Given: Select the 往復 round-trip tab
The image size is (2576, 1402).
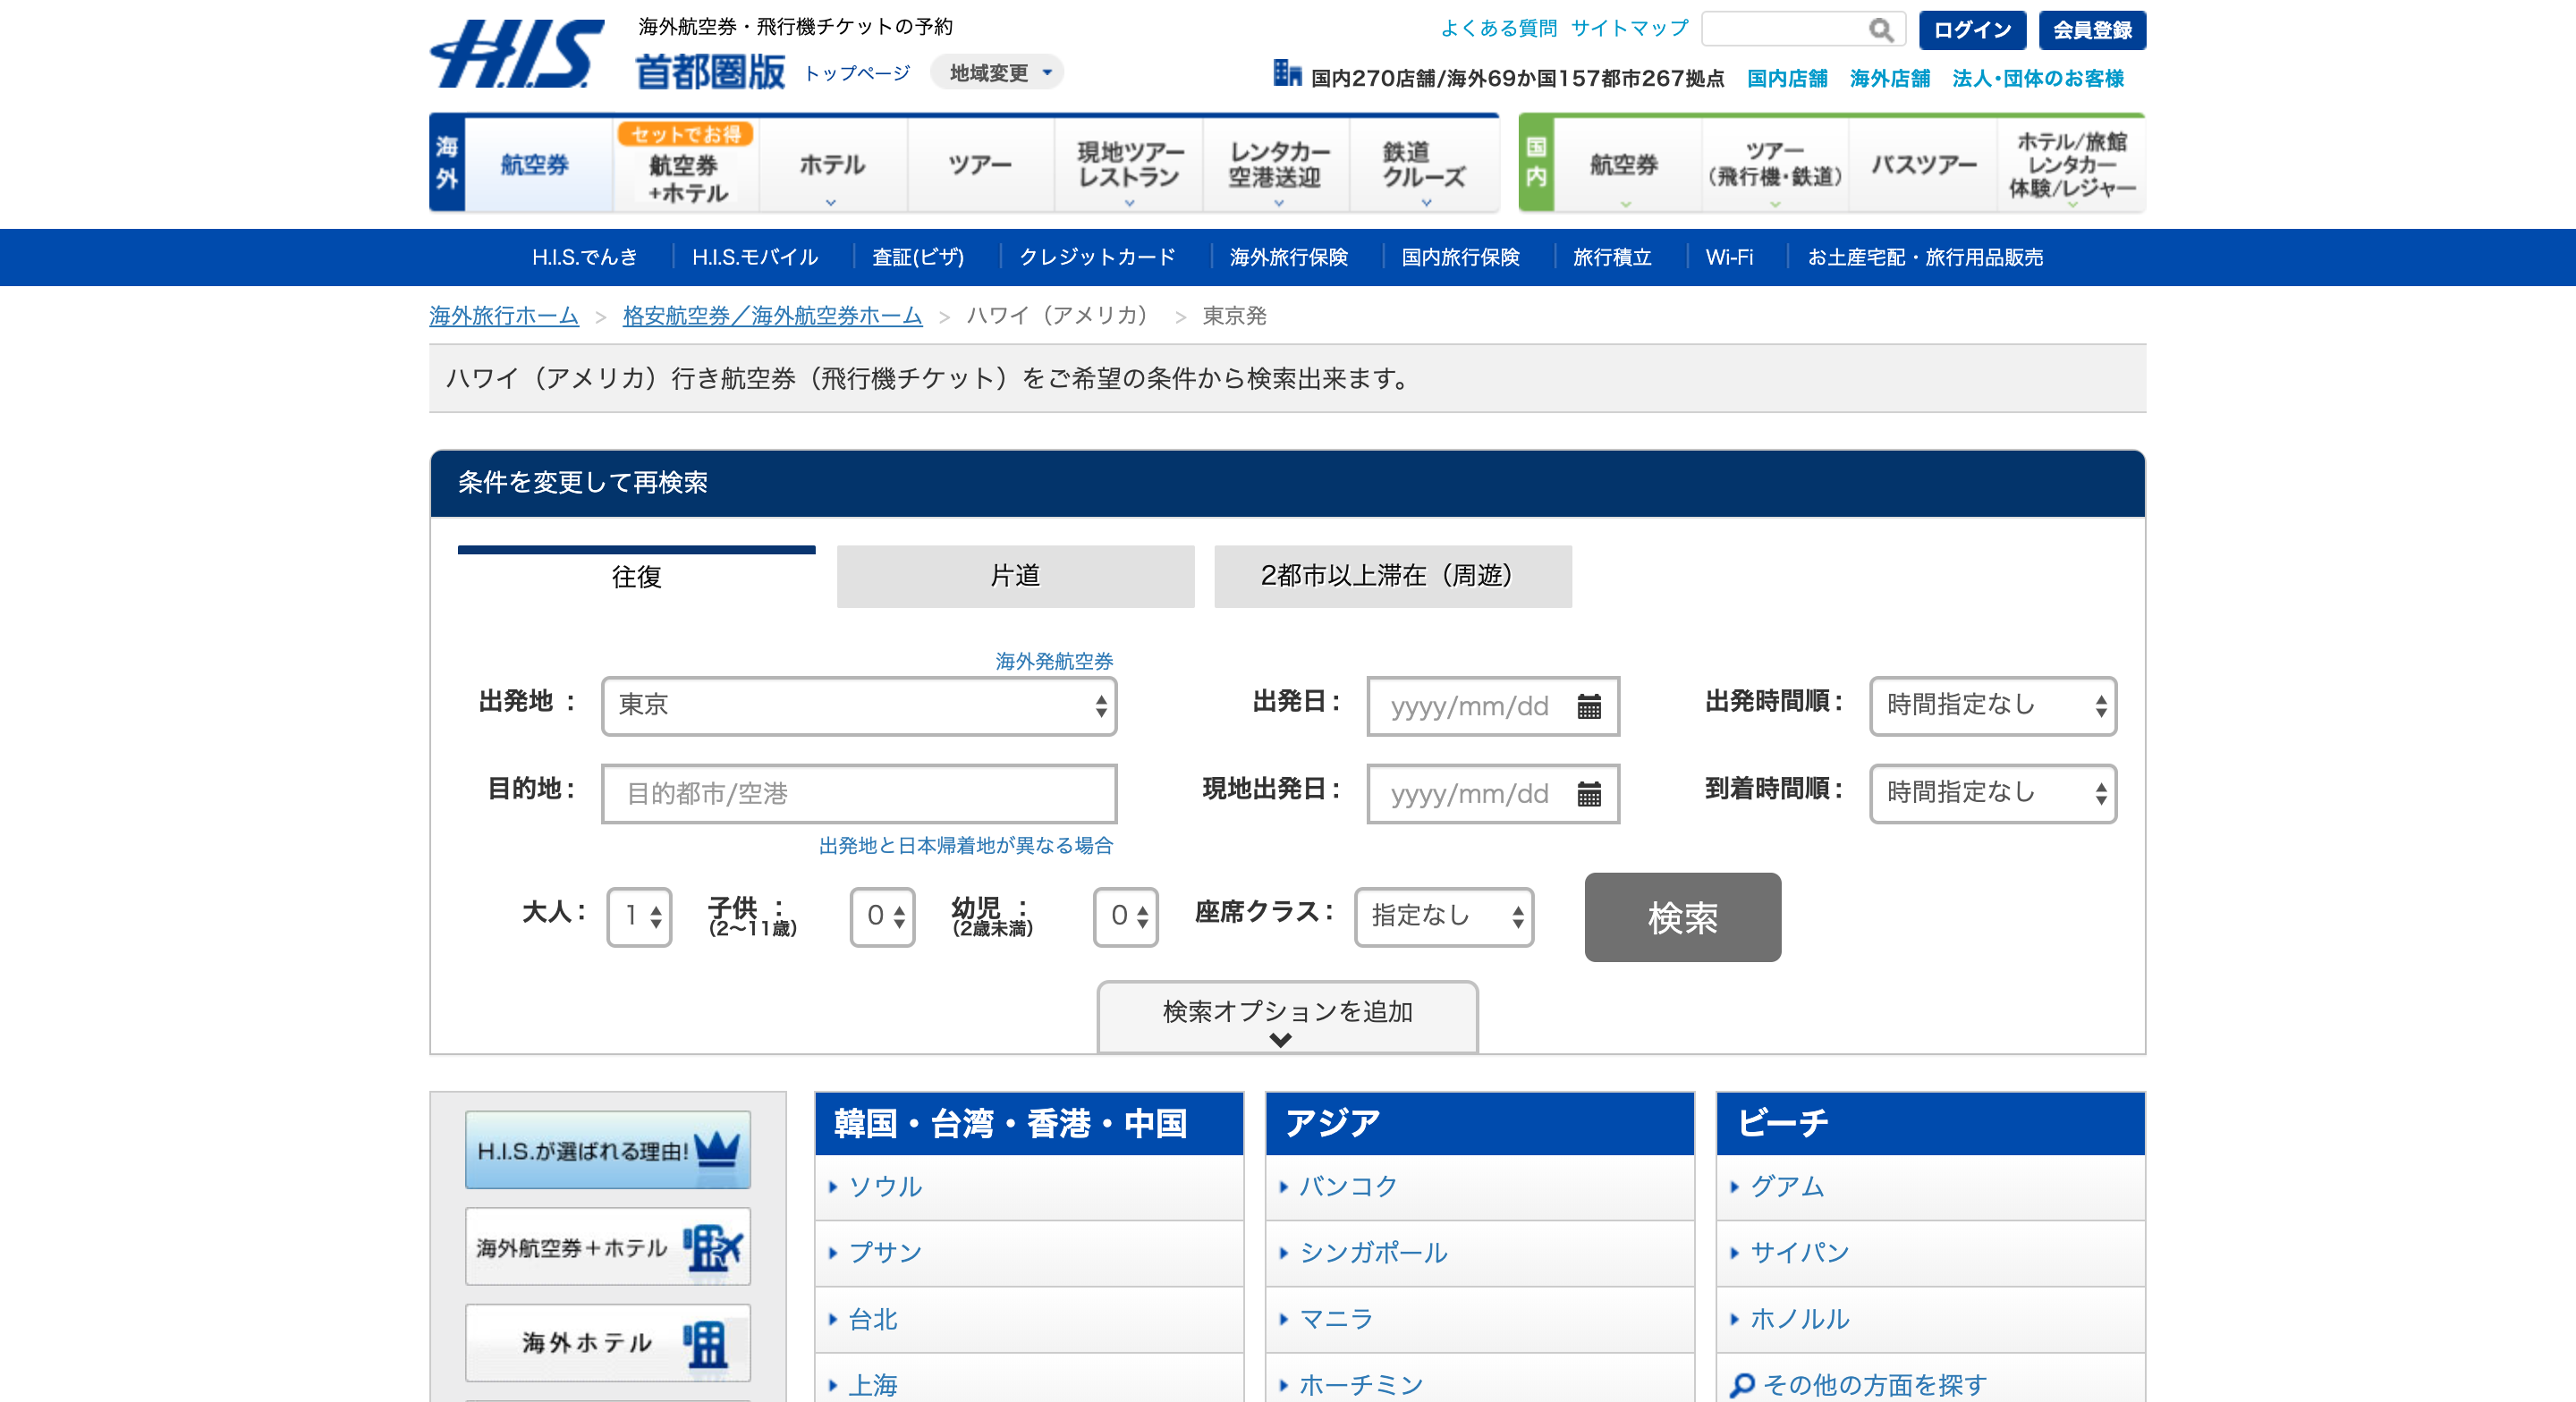Looking at the screenshot, I should (x=637, y=577).
